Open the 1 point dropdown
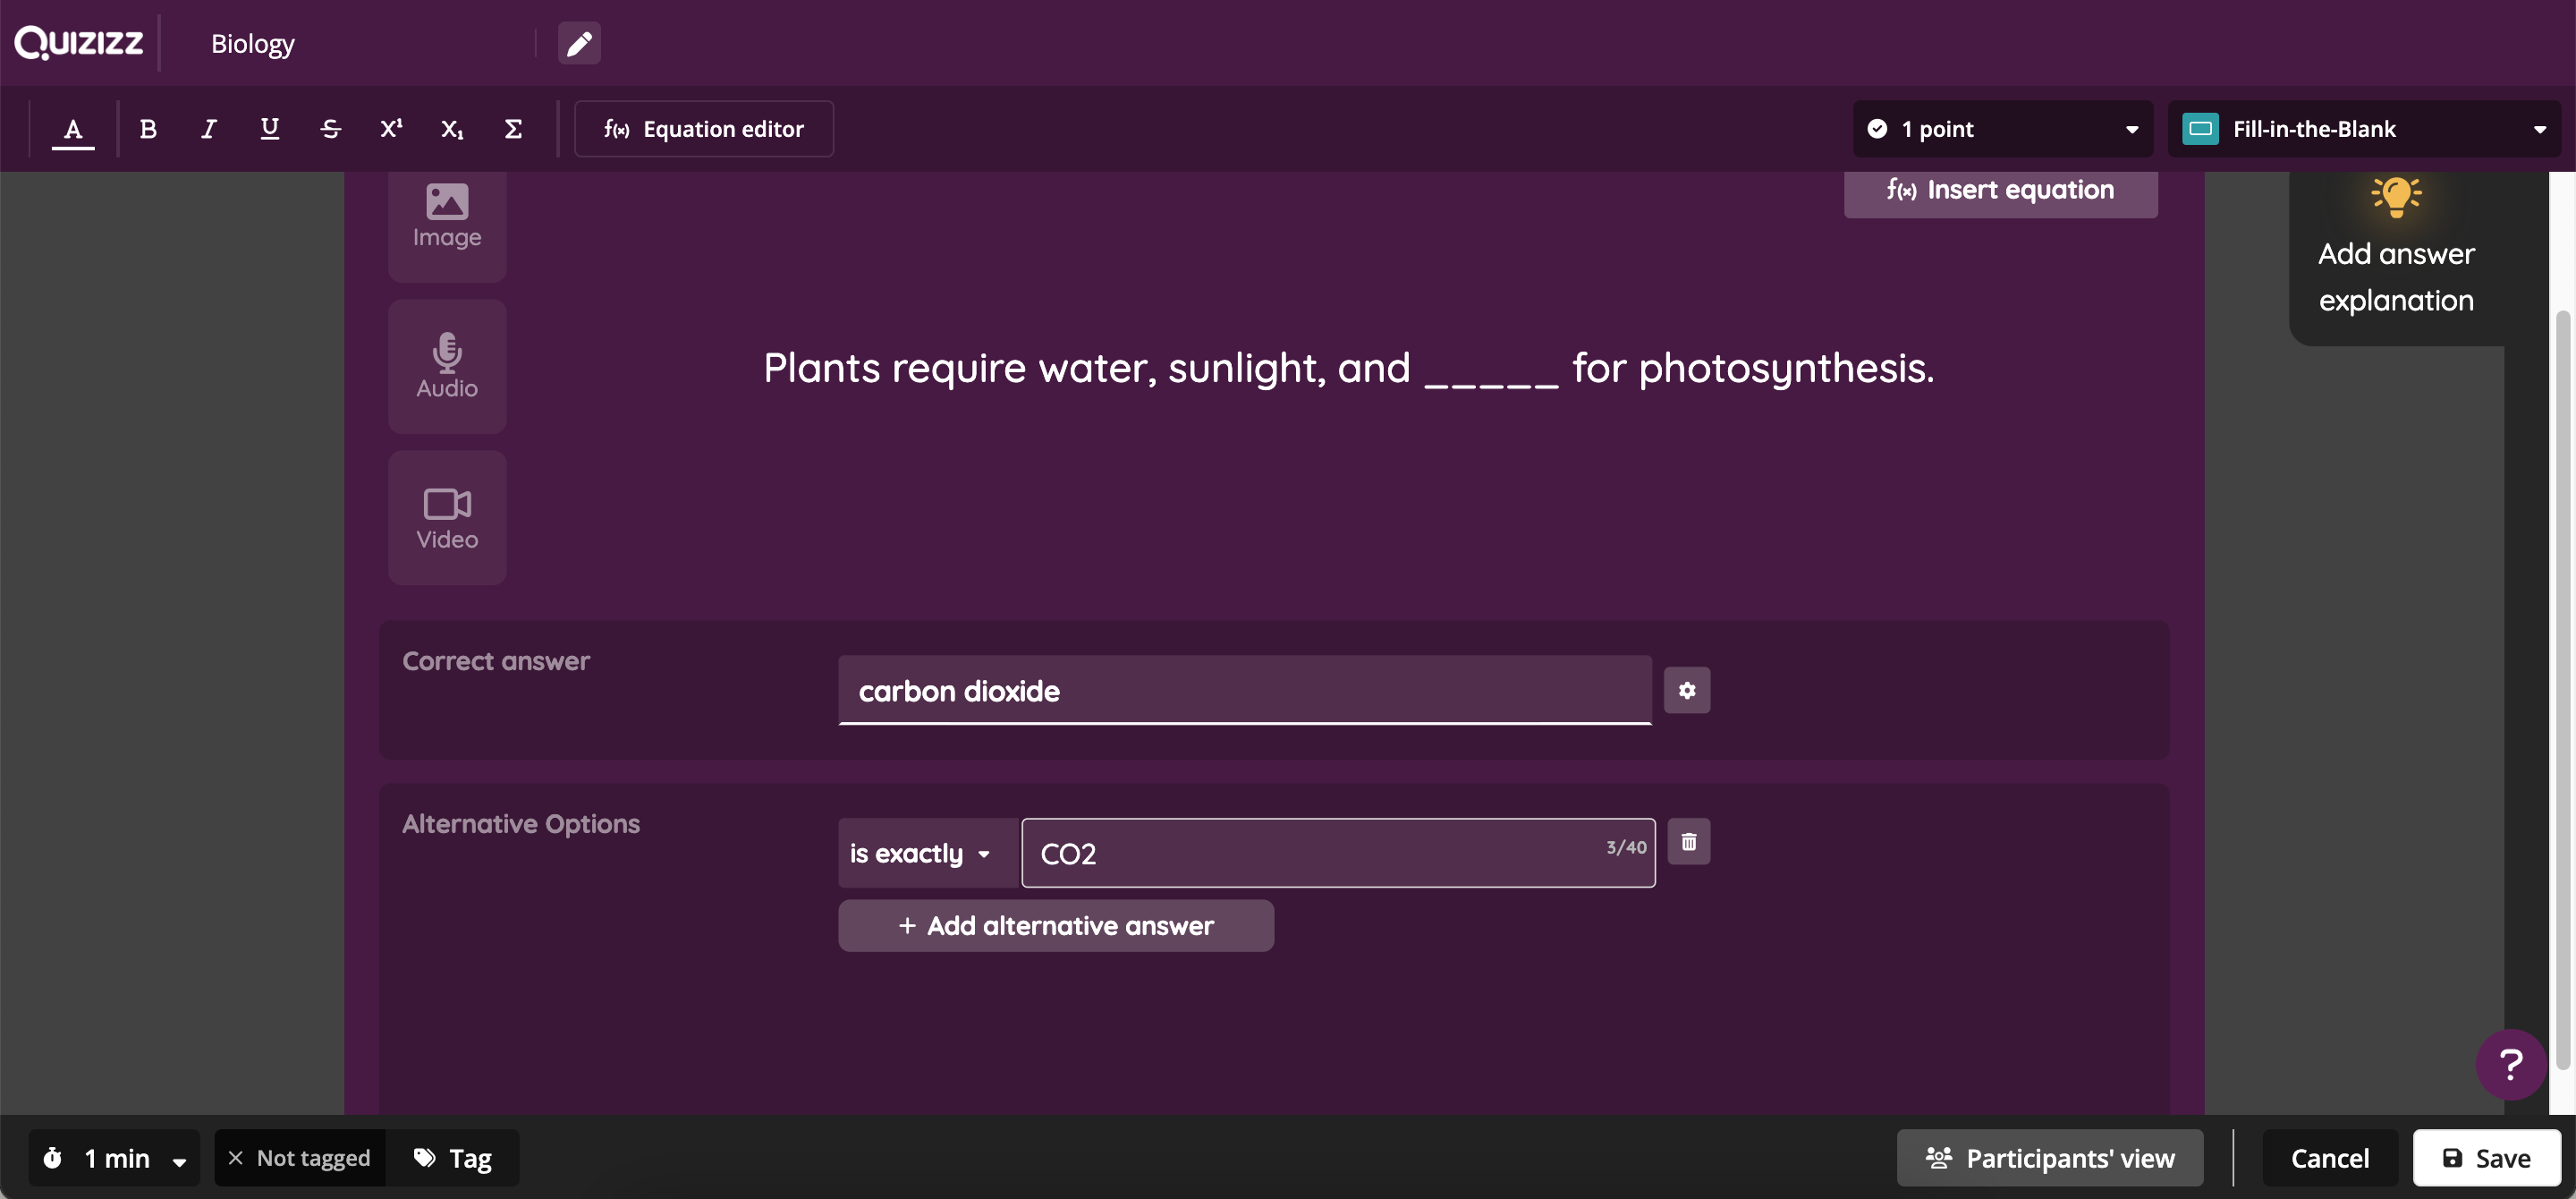The height and width of the screenshot is (1199, 2576). [2001, 128]
